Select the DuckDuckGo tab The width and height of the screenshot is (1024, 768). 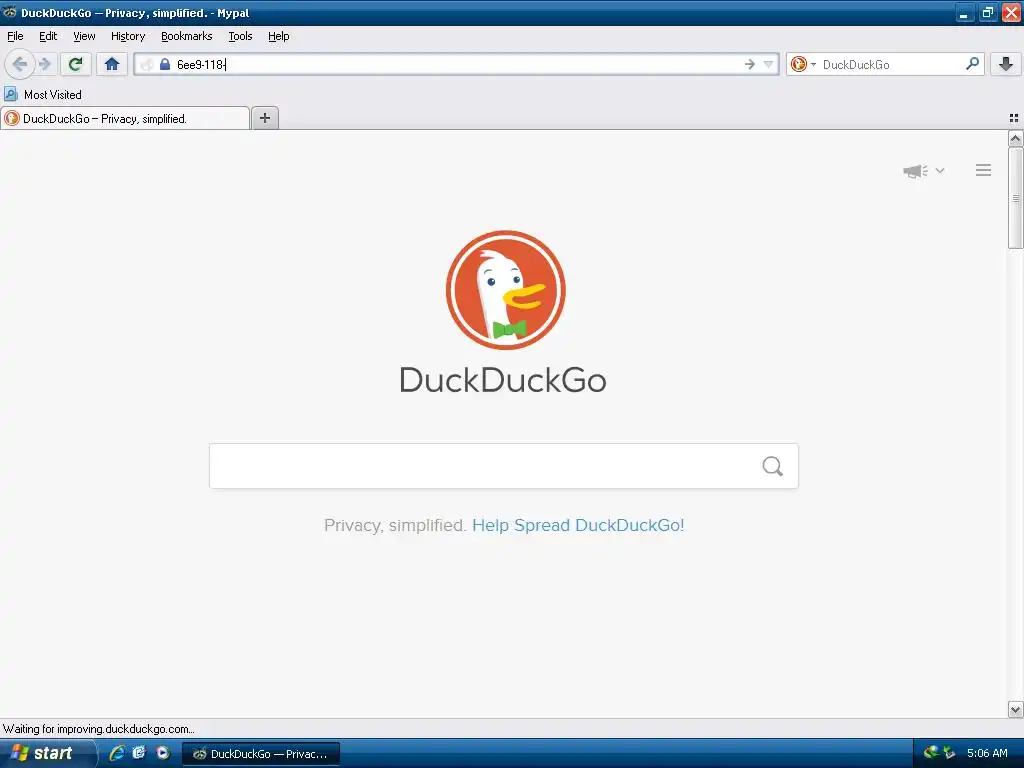pyautogui.click(x=125, y=118)
